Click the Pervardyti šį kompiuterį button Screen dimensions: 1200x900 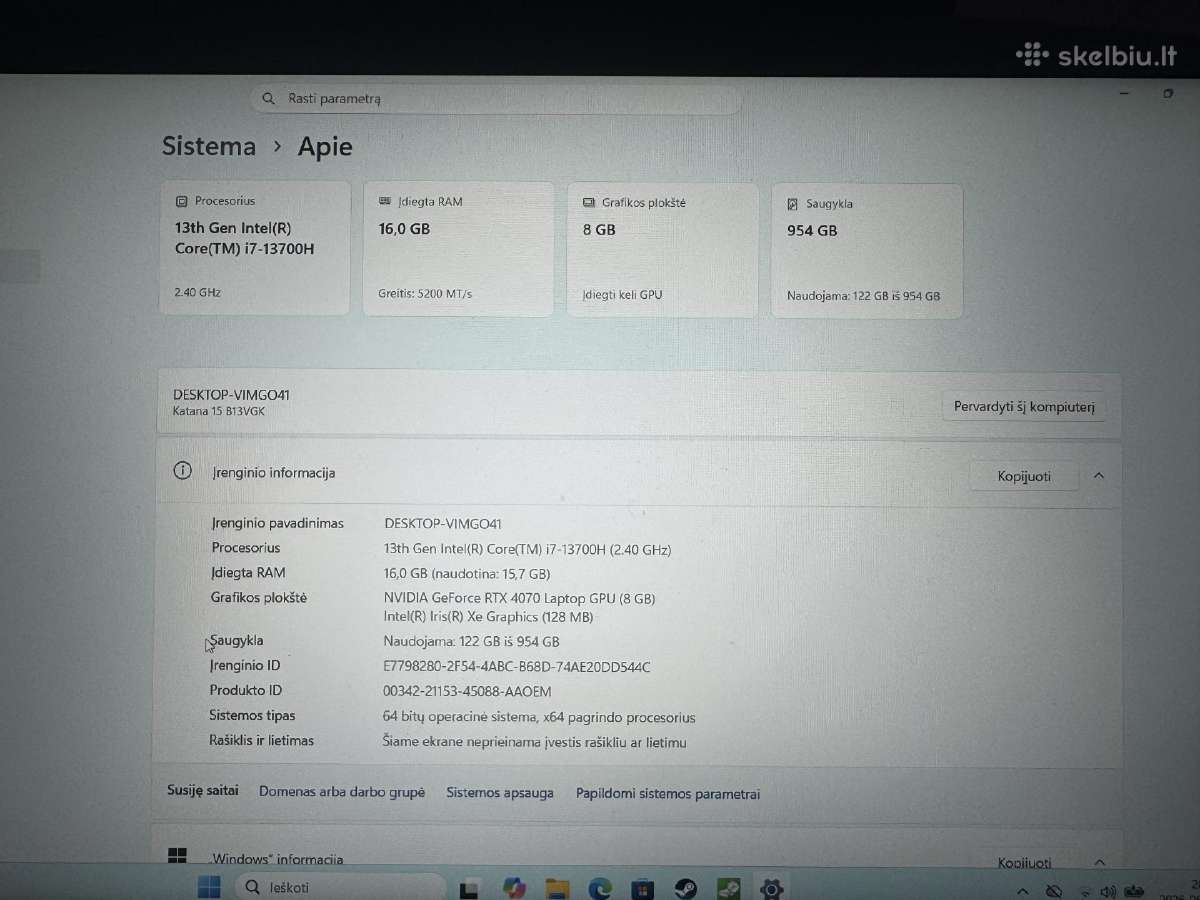click(x=1024, y=407)
